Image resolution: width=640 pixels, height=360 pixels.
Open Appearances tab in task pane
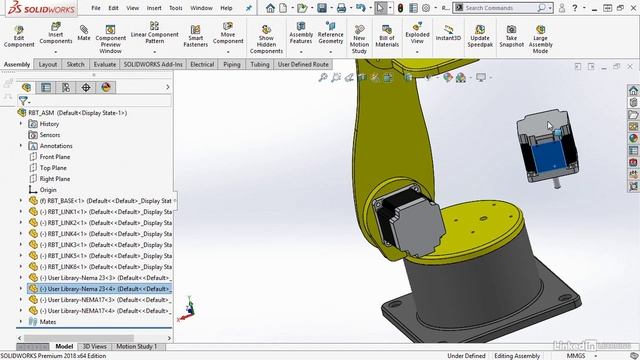(633, 138)
